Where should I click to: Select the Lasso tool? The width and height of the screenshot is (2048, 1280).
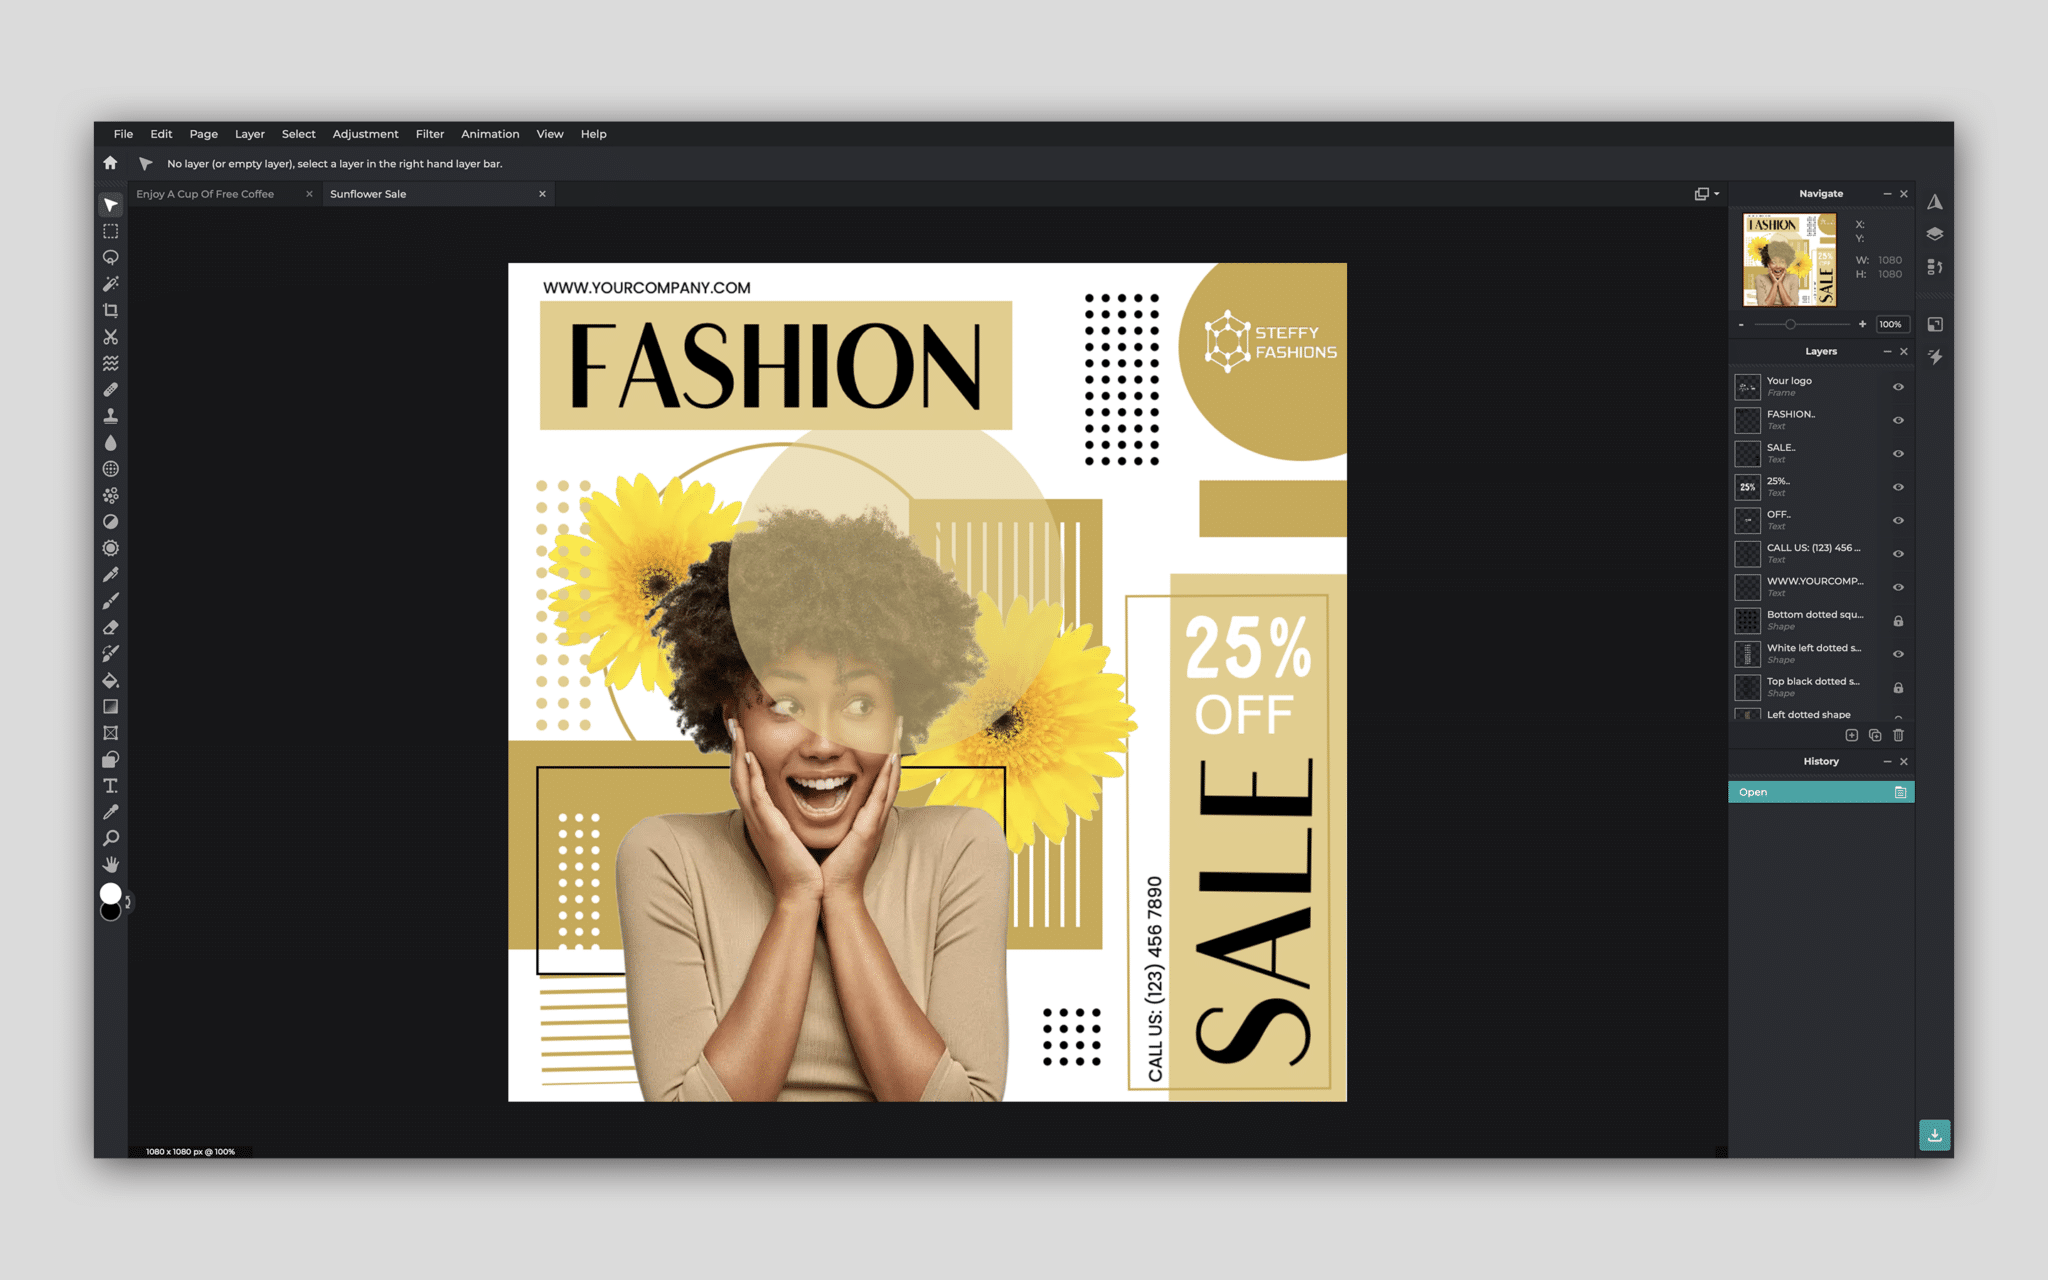(111, 258)
